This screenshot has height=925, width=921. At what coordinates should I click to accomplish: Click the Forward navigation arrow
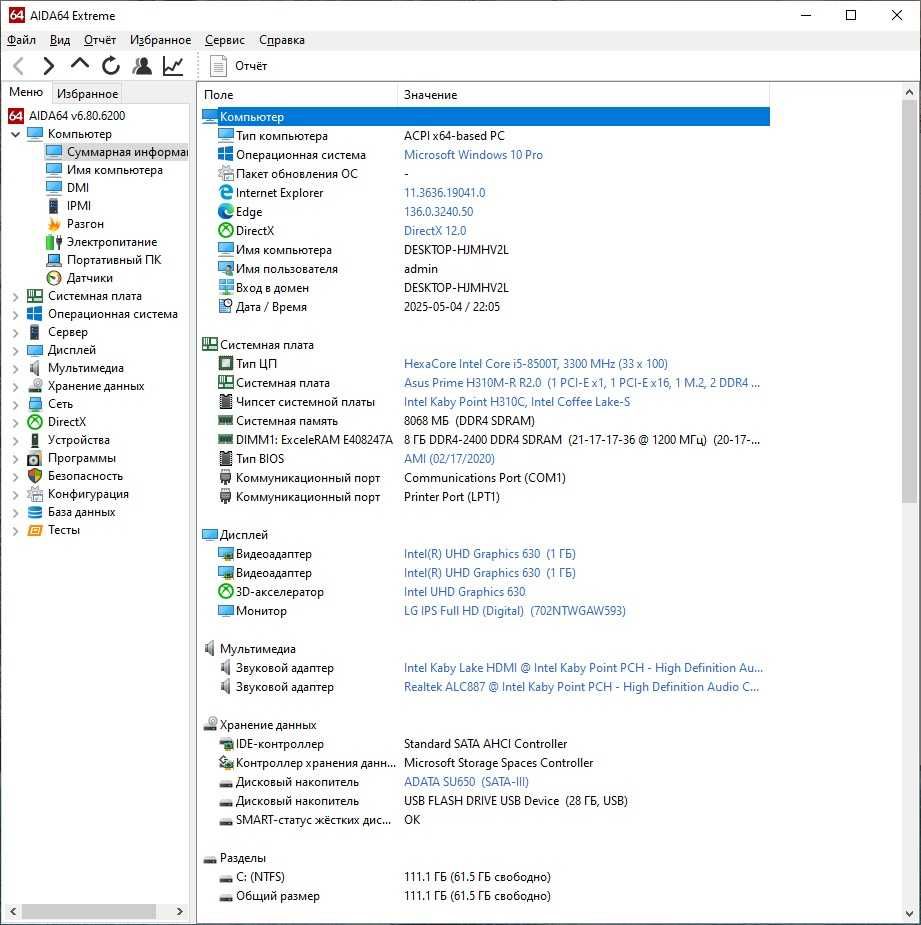pyautogui.click(x=49, y=66)
